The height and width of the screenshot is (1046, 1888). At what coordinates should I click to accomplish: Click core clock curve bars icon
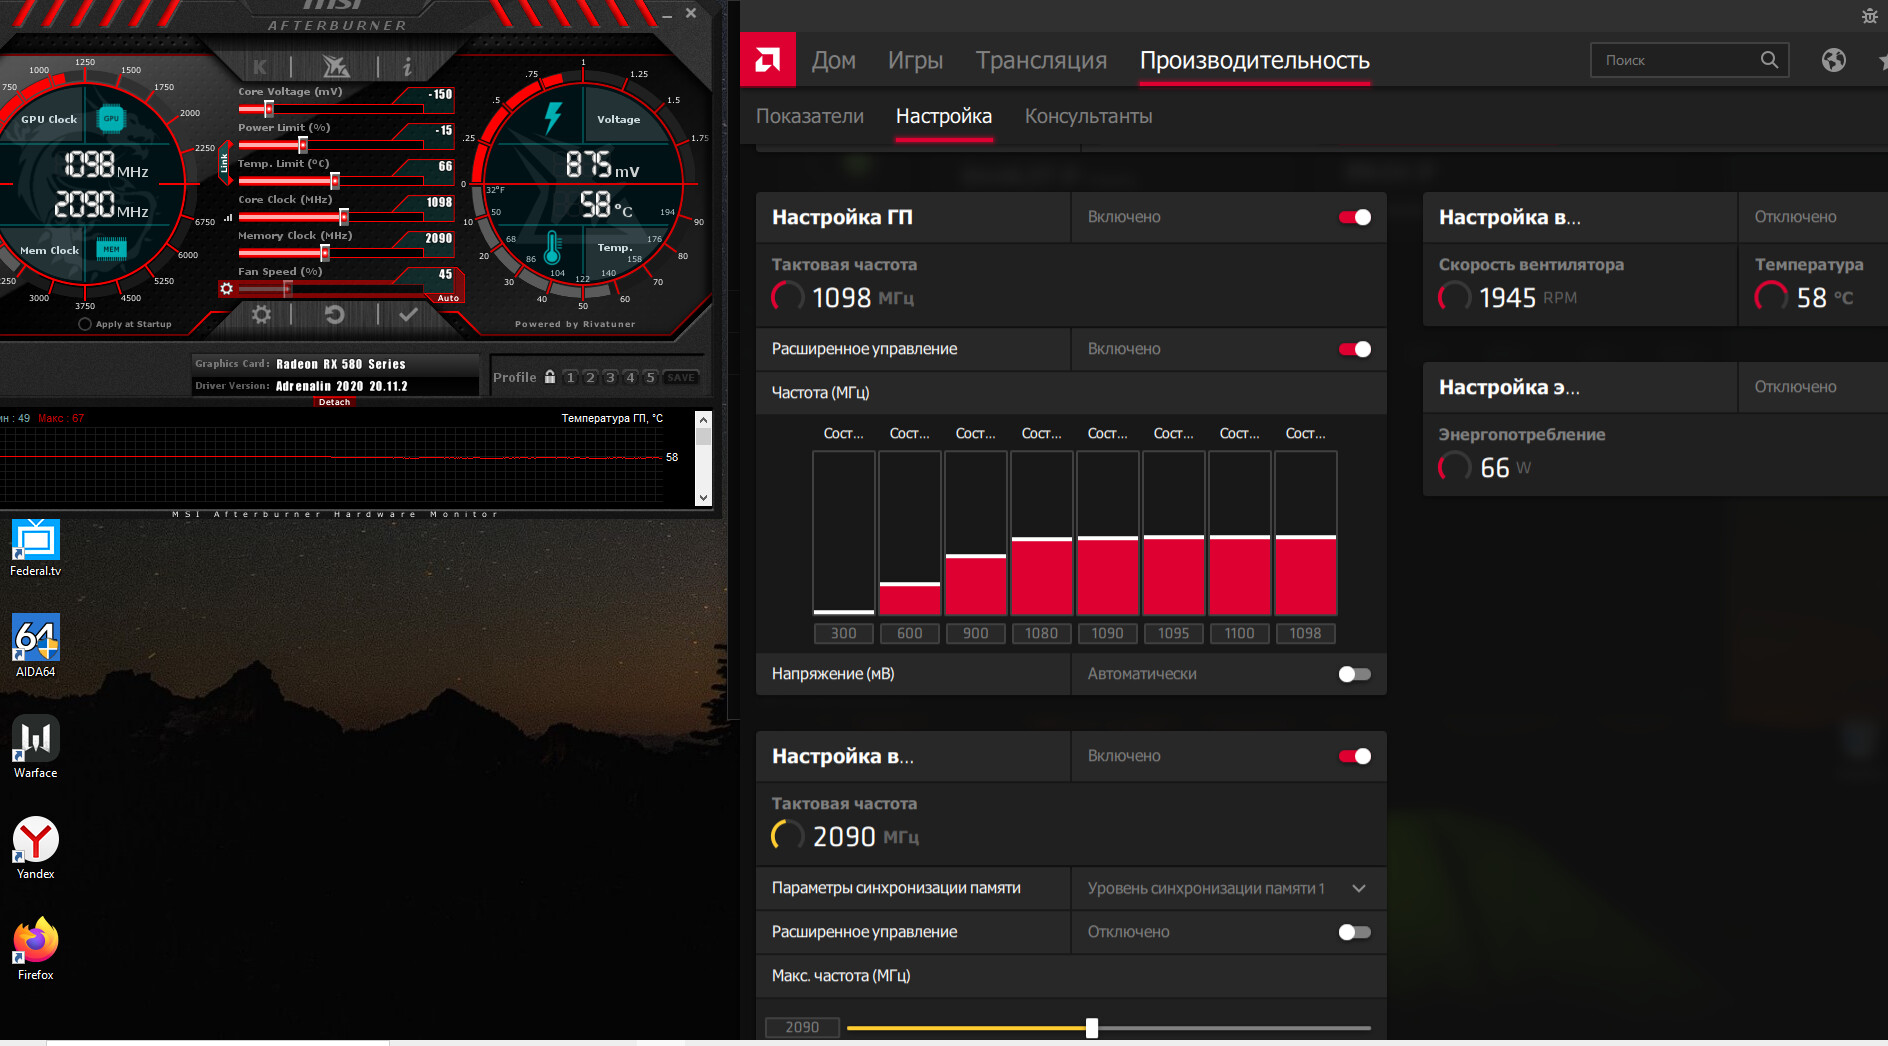click(x=228, y=217)
